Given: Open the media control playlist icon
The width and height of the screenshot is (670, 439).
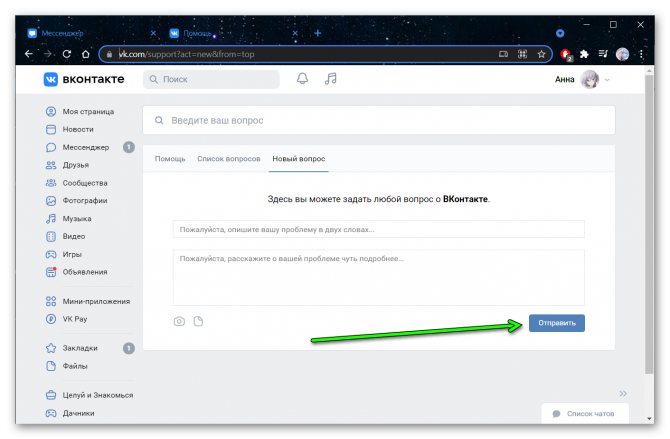Looking at the screenshot, I should point(603,54).
